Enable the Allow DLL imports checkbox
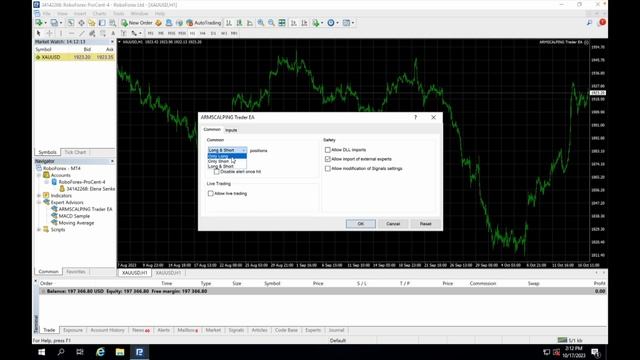Screen dimensions: 640x360 [327, 150]
